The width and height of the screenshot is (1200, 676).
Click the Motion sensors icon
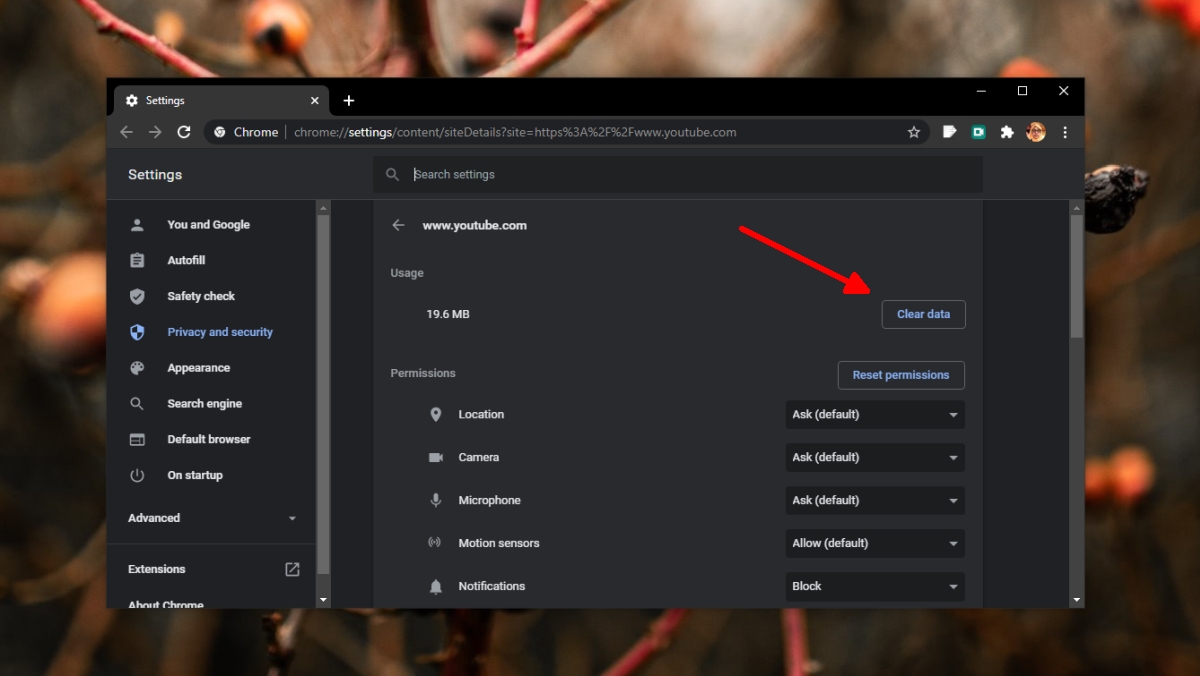tap(435, 543)
